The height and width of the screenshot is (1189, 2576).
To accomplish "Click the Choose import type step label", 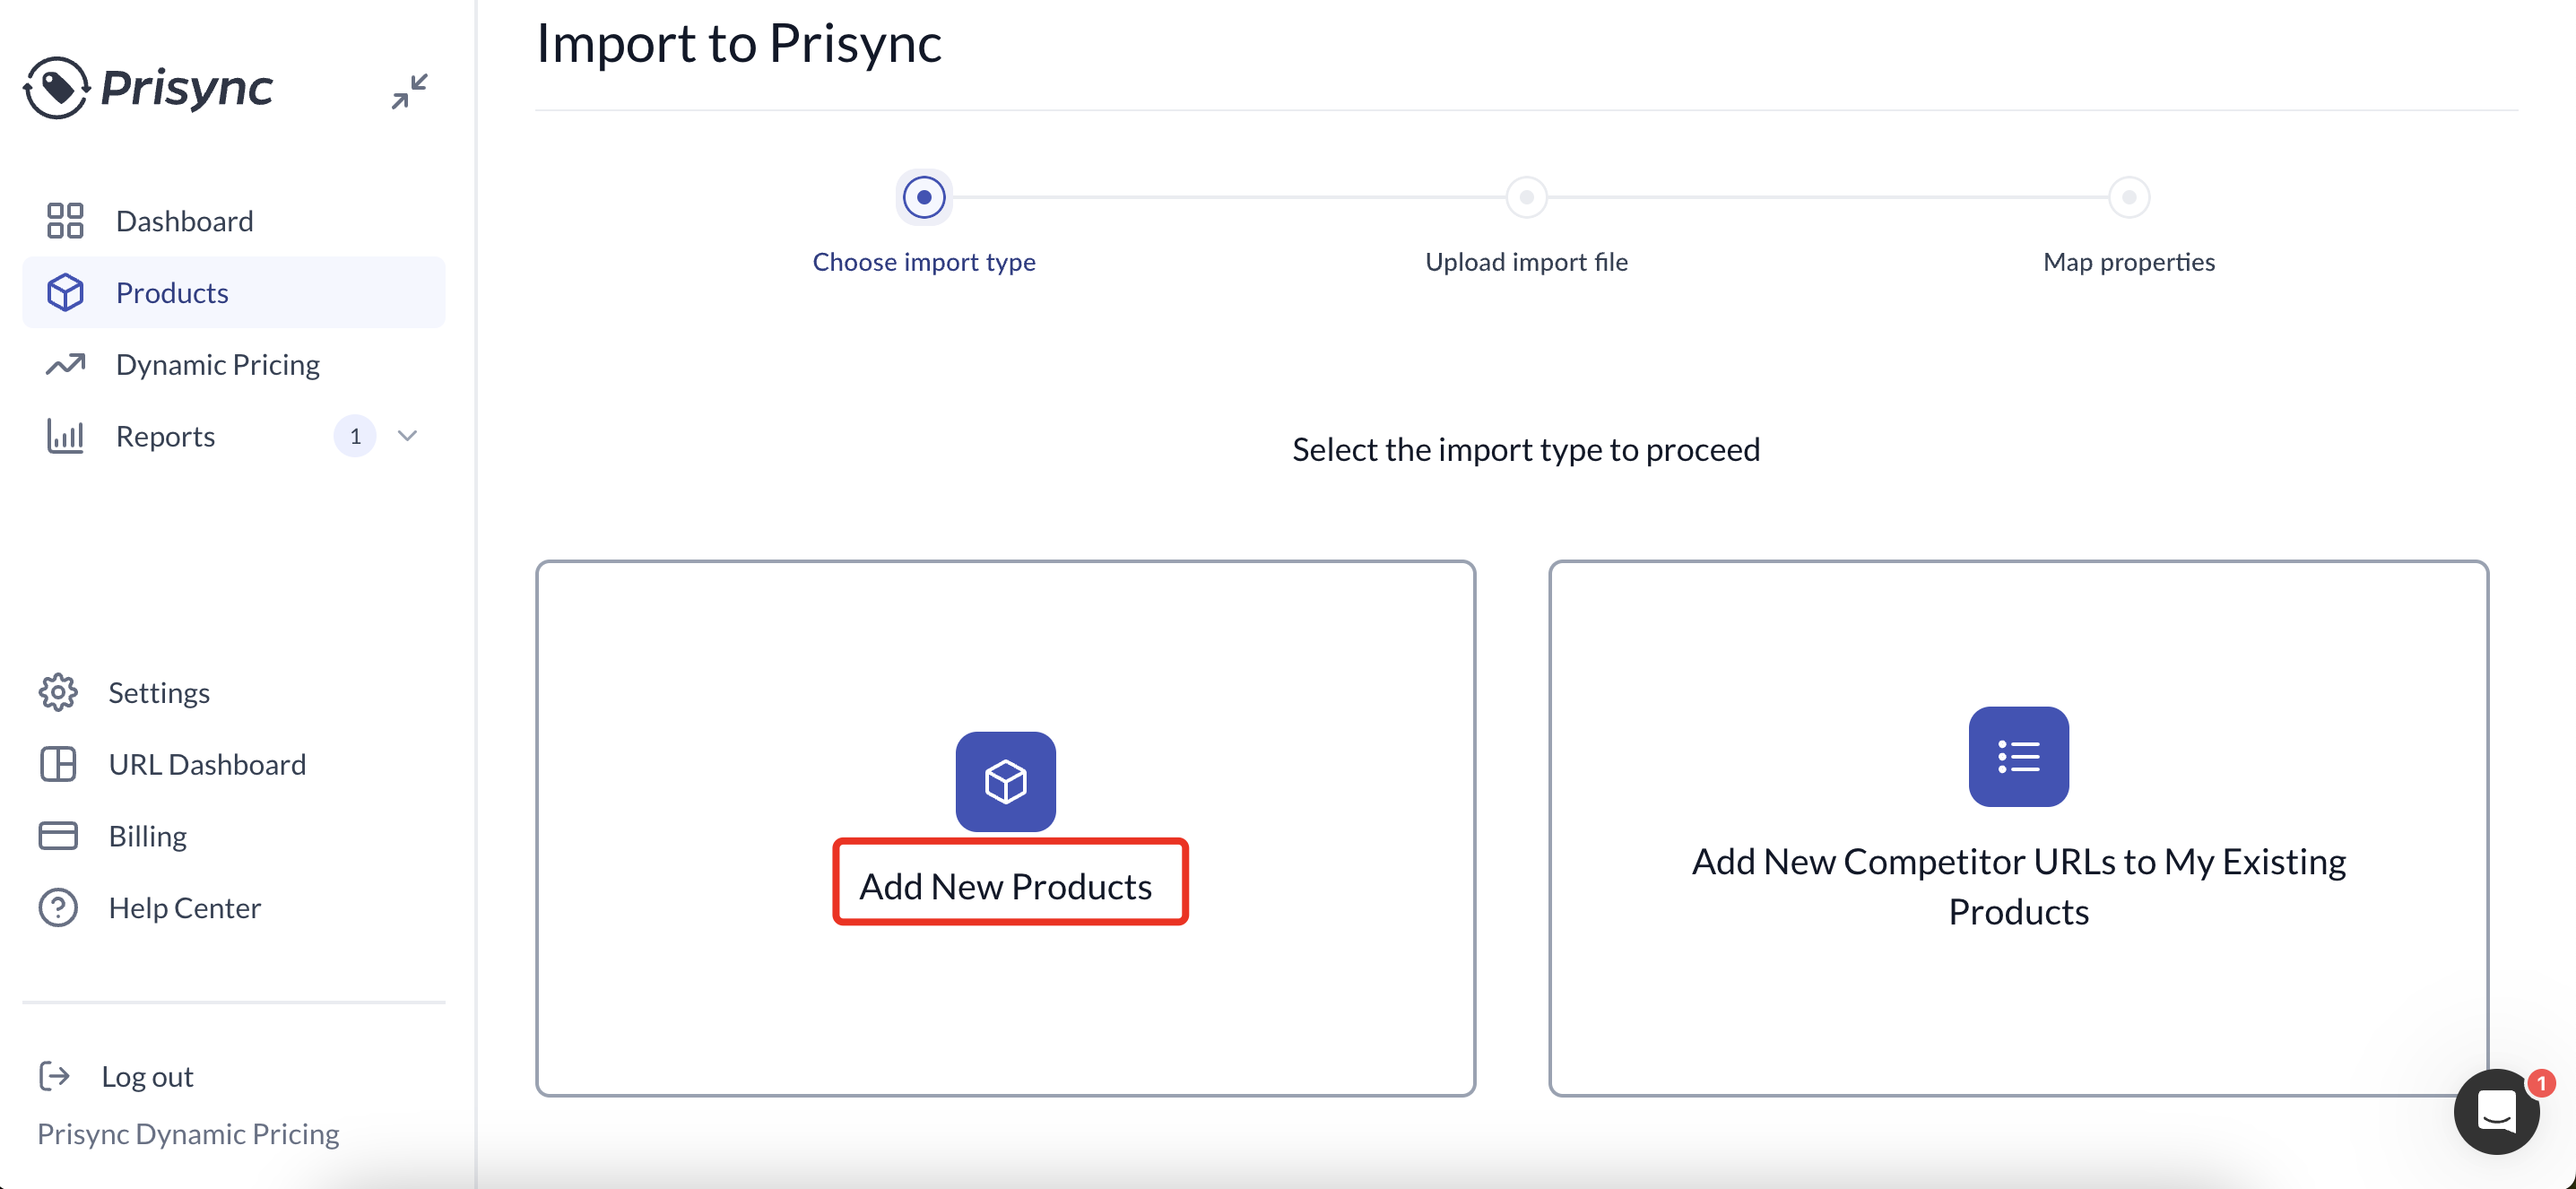I will pos(924,262).
